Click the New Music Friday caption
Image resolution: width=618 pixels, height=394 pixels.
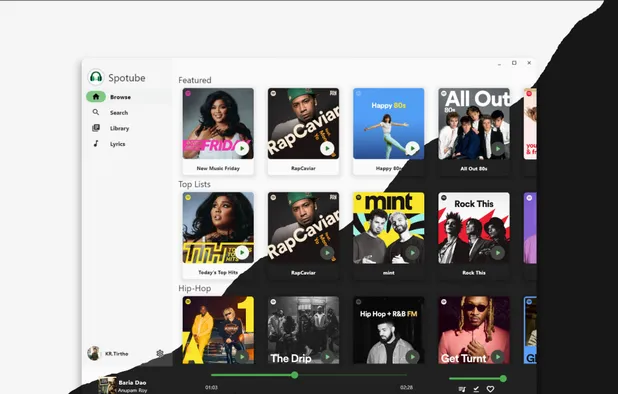218,168
